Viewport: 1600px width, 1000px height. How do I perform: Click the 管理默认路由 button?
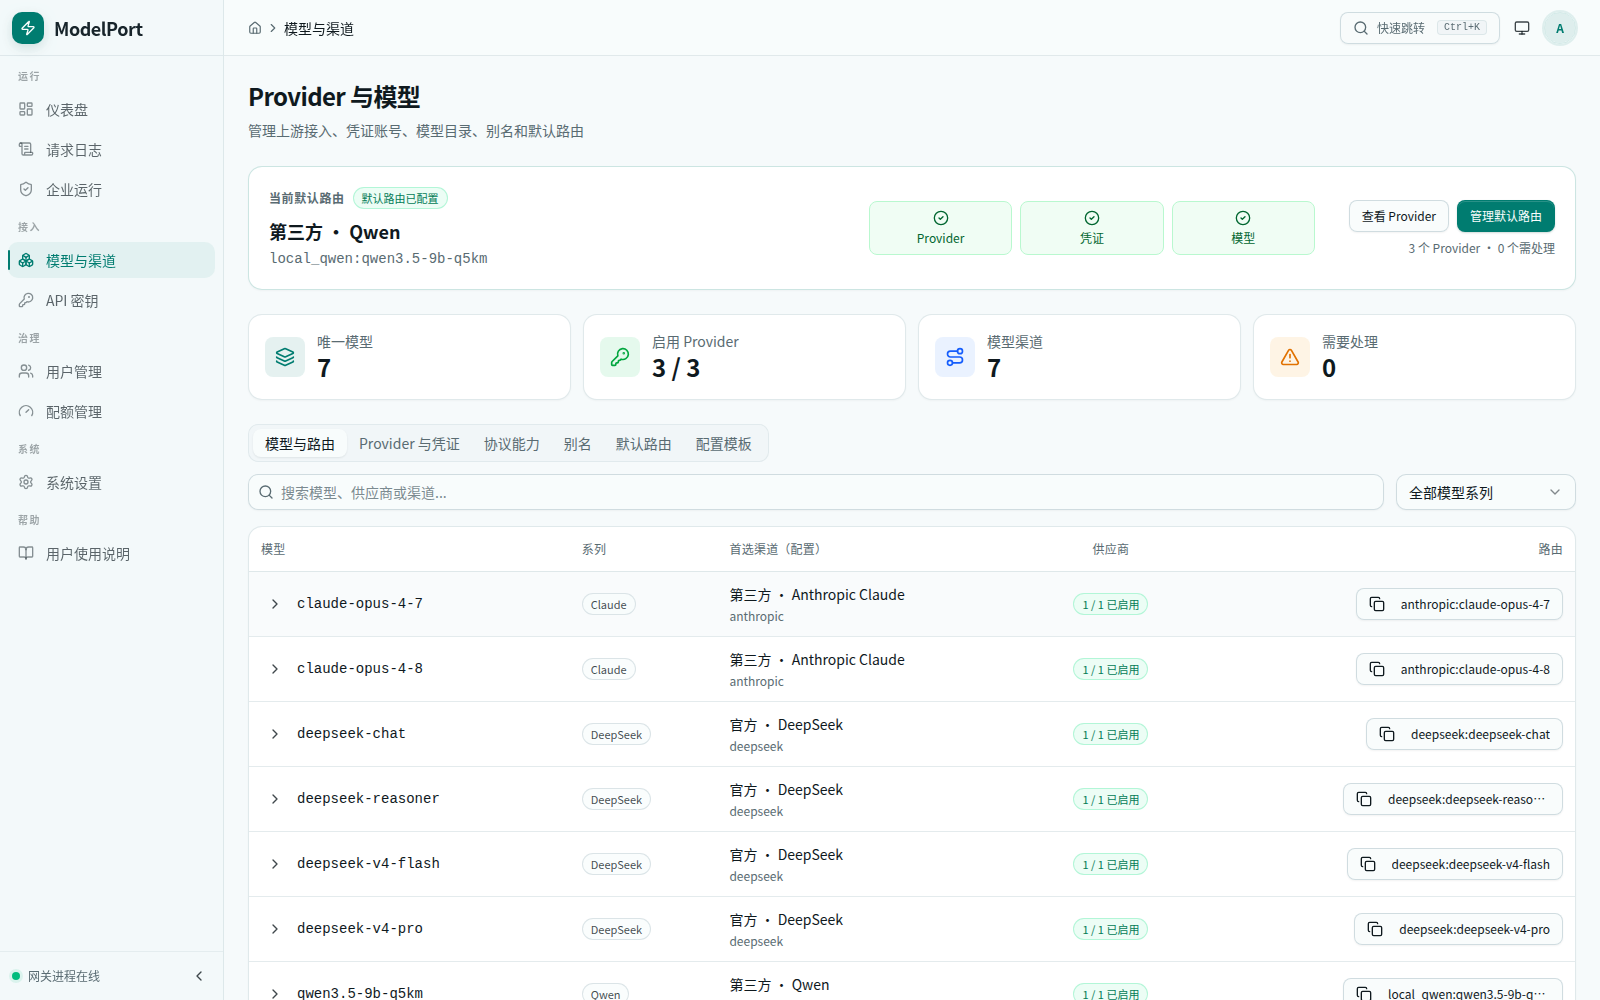pos(1505,216)
